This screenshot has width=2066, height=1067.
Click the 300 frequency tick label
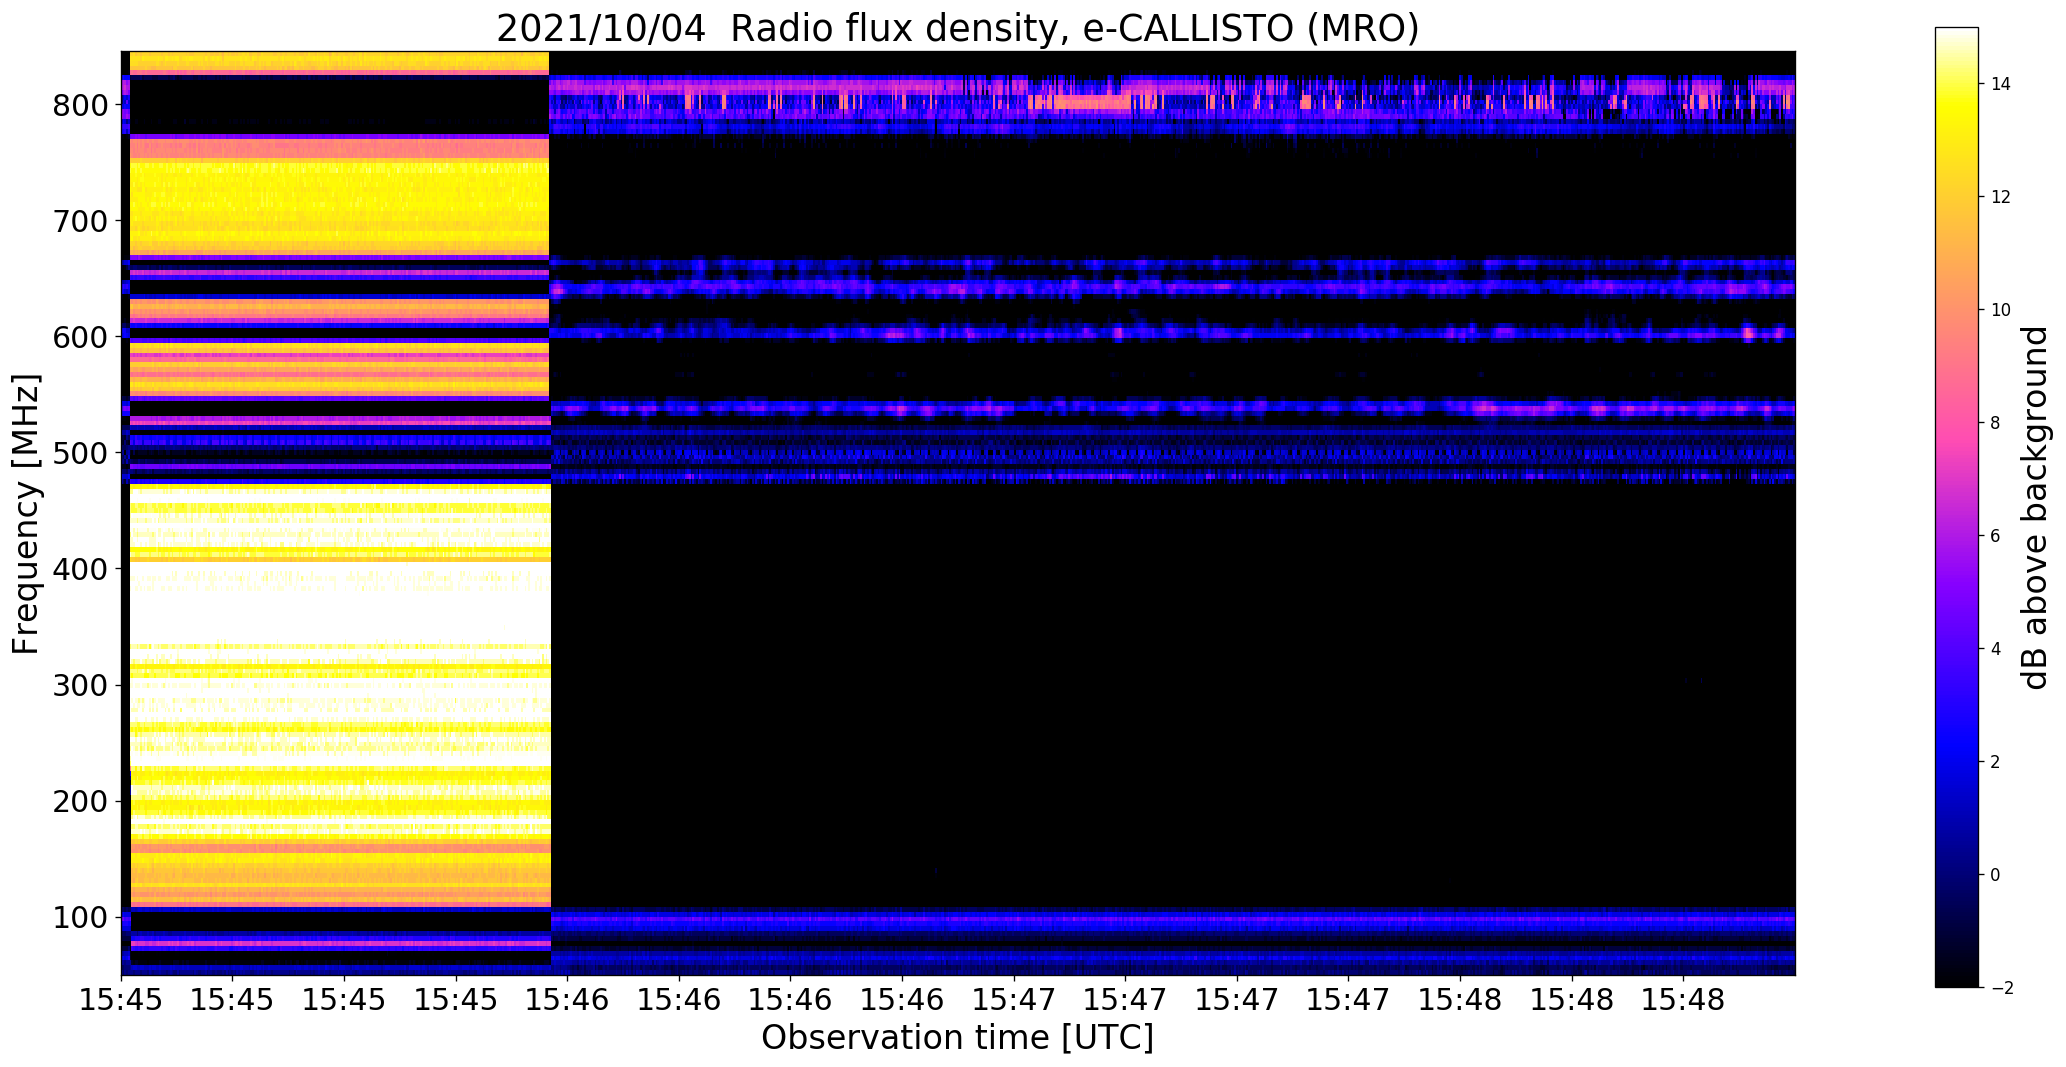coord(79,685)
